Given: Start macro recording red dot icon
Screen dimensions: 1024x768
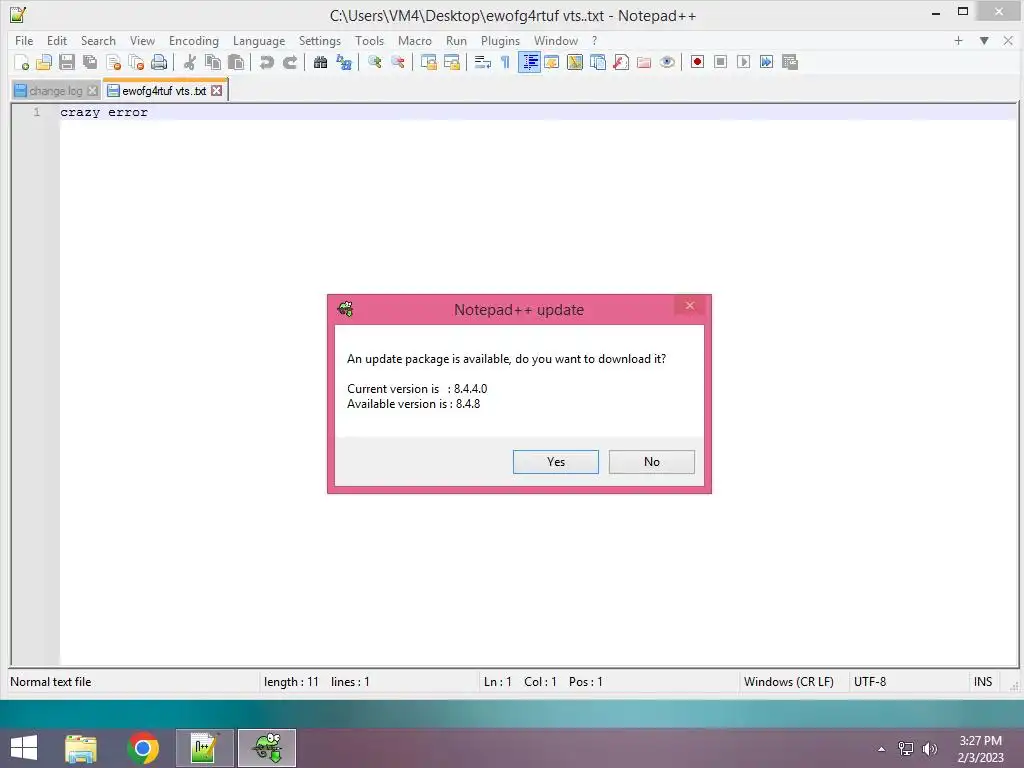Looking at the screenshot, I should click(x=697, y=62).
